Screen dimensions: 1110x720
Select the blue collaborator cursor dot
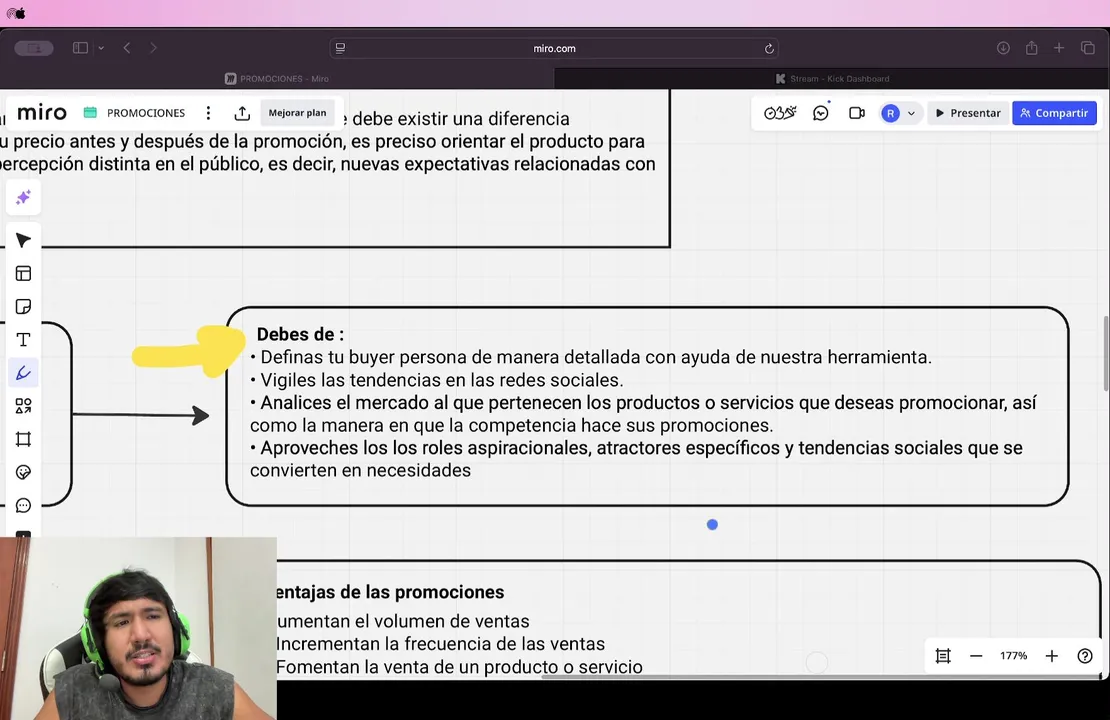click(x=712, y=525)
